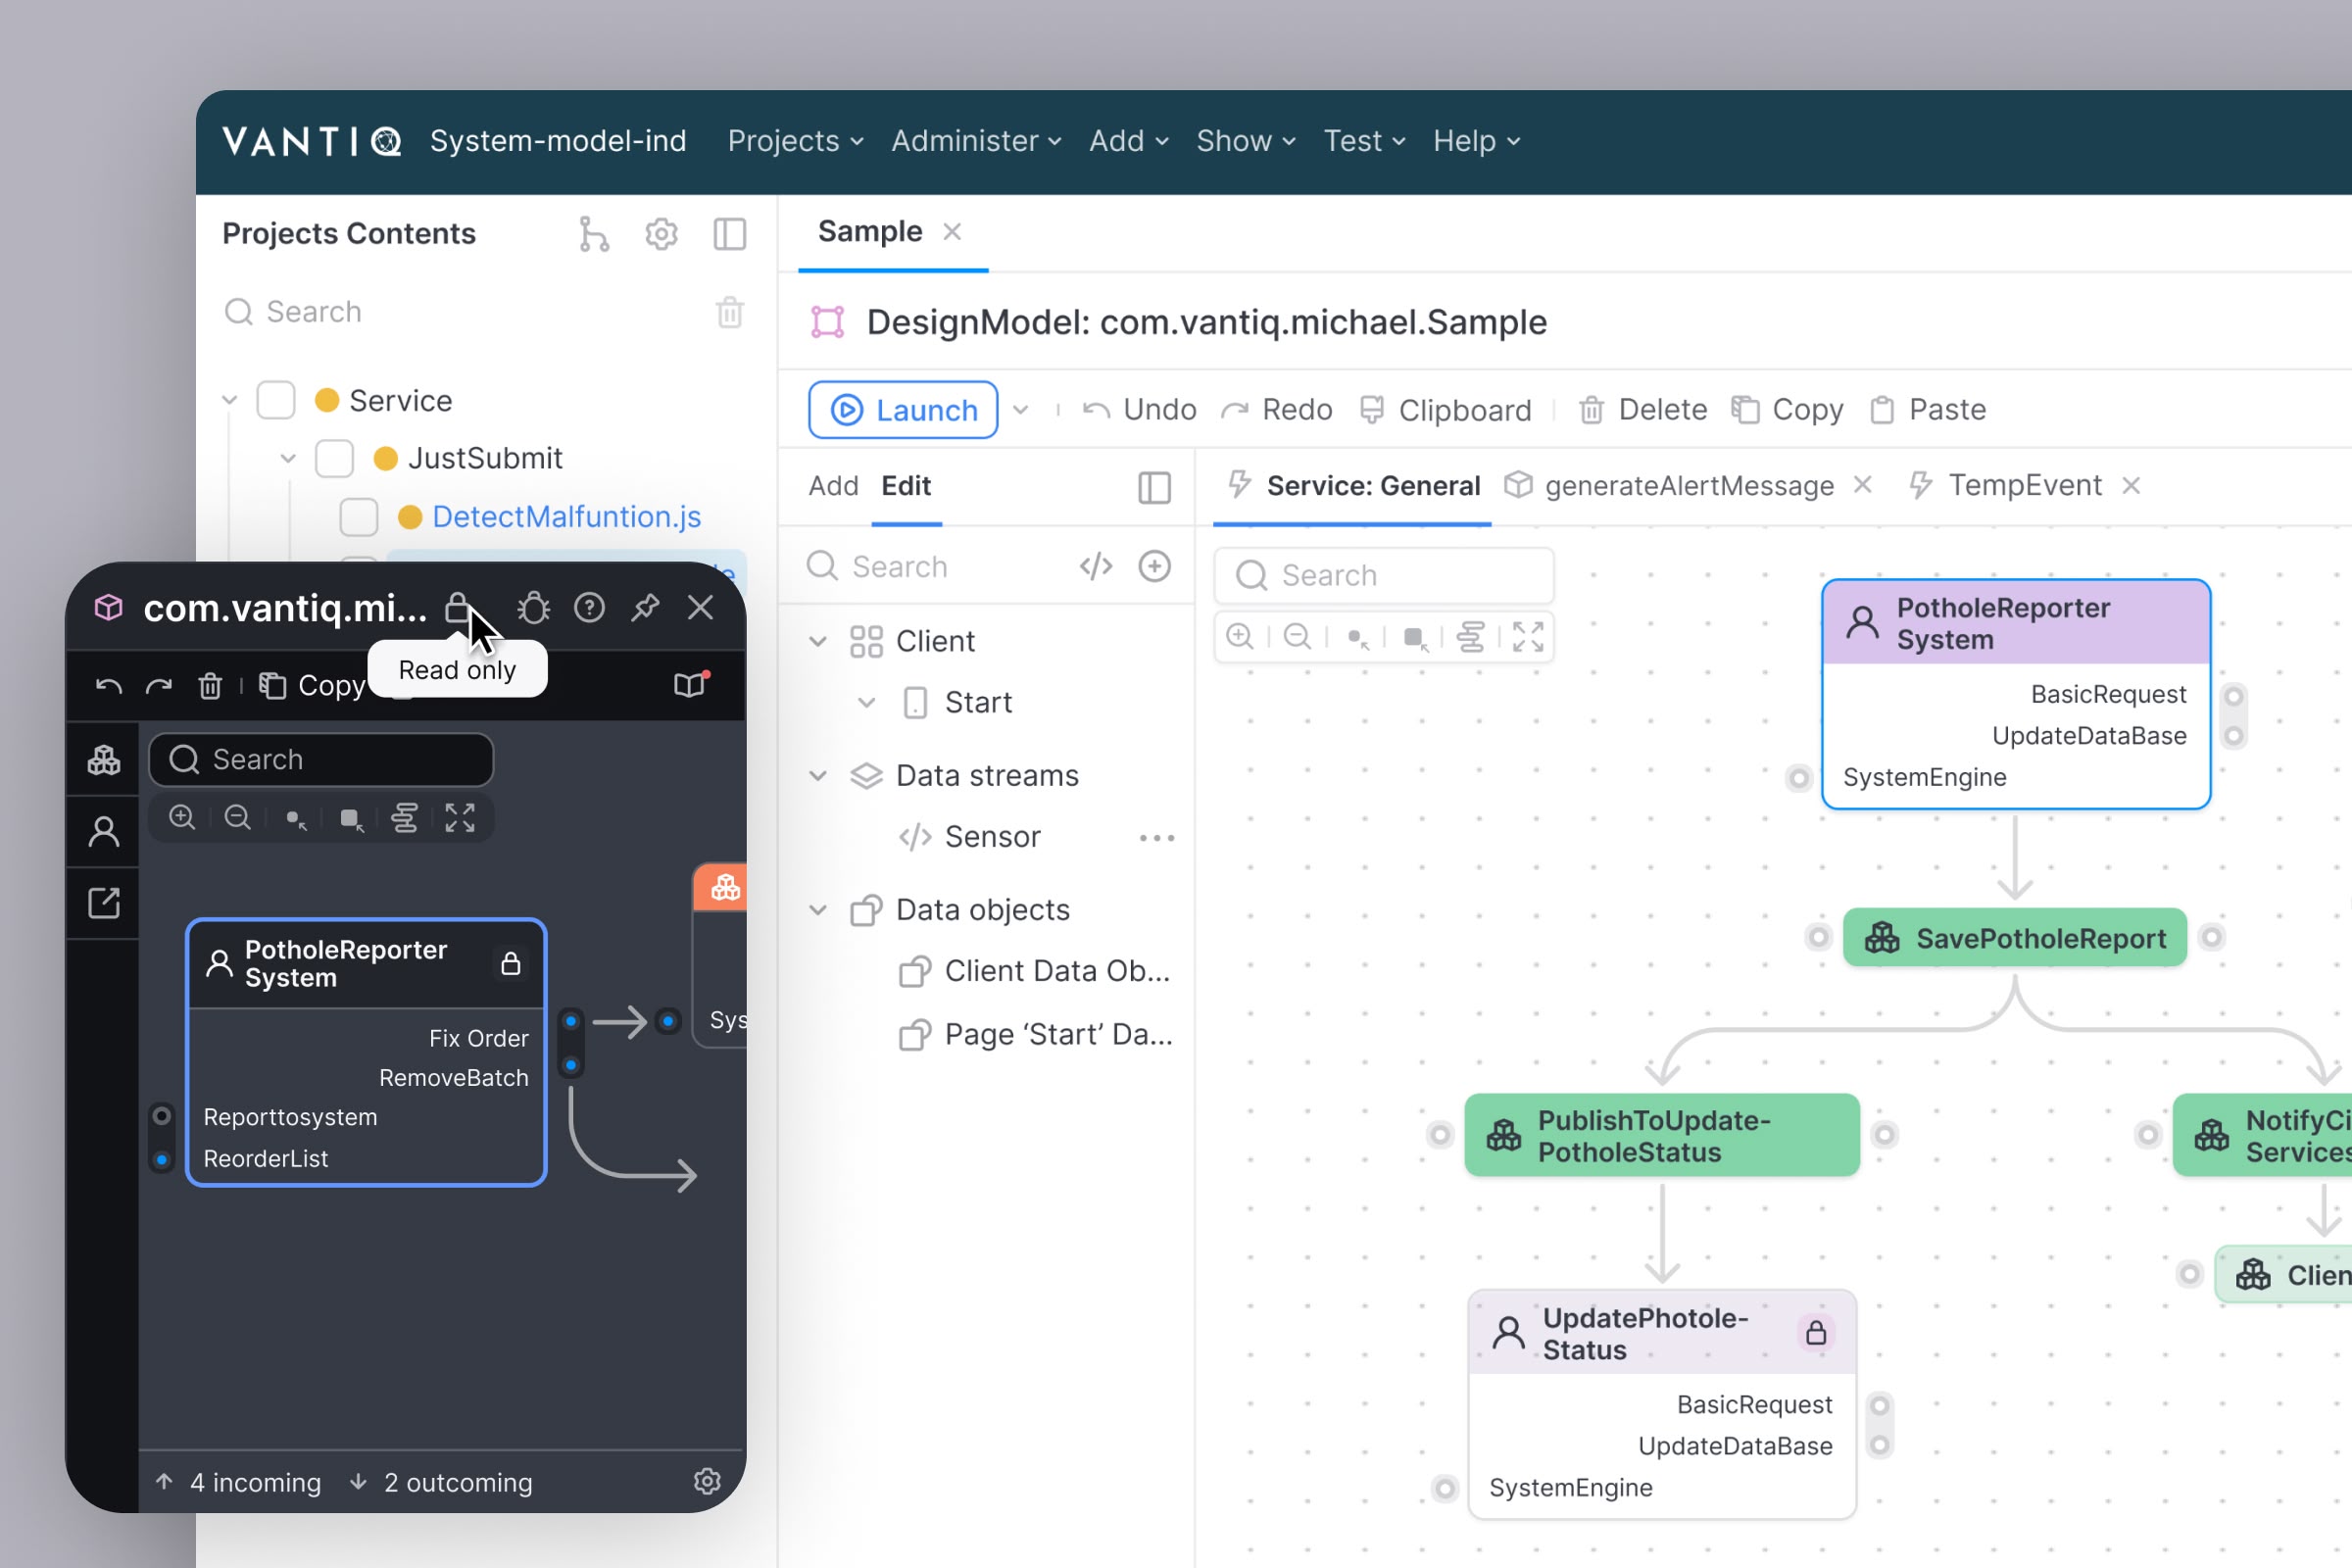Collapse the Client tree group

(x=818, y=641)
